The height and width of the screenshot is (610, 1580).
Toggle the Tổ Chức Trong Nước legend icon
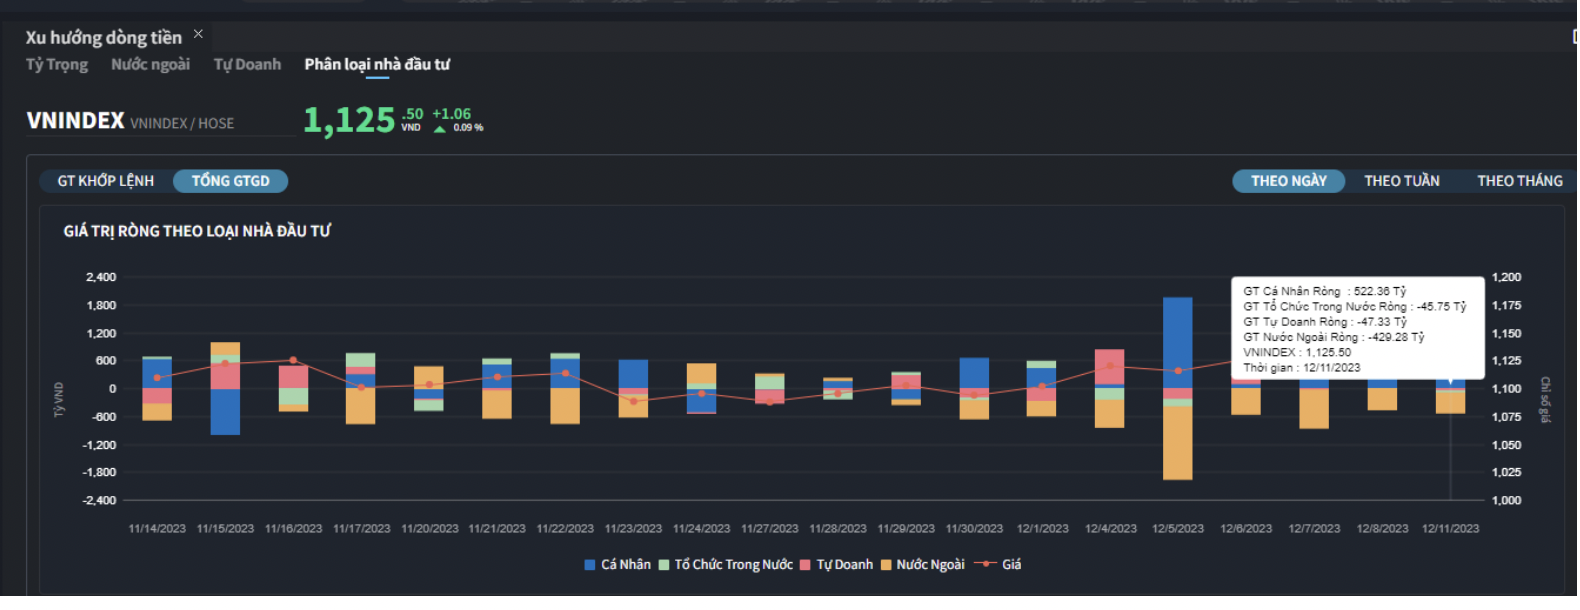(664, 565)
